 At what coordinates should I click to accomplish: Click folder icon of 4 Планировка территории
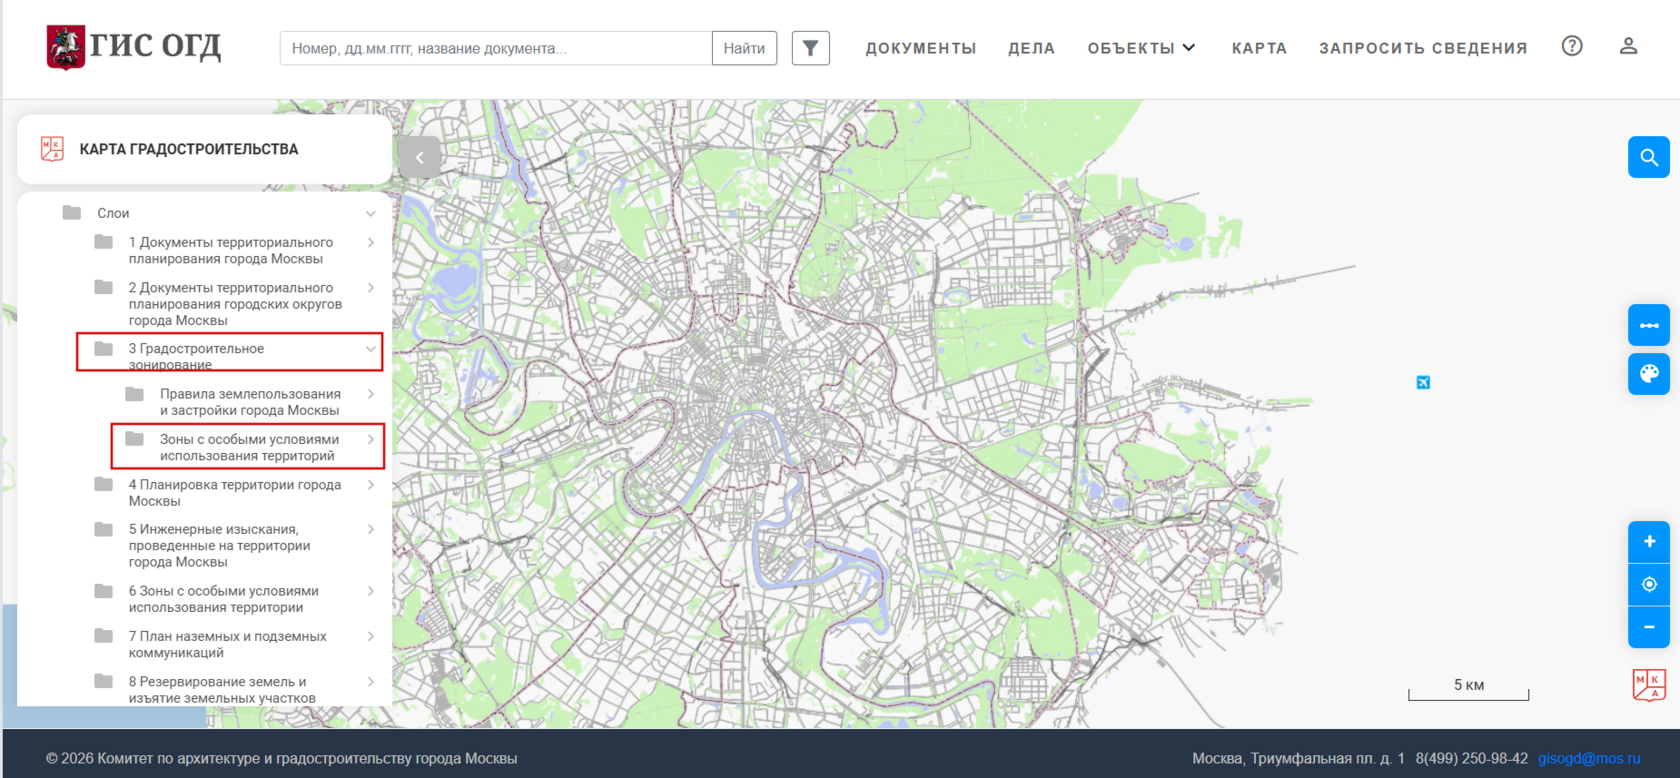(x=104, y=484)
